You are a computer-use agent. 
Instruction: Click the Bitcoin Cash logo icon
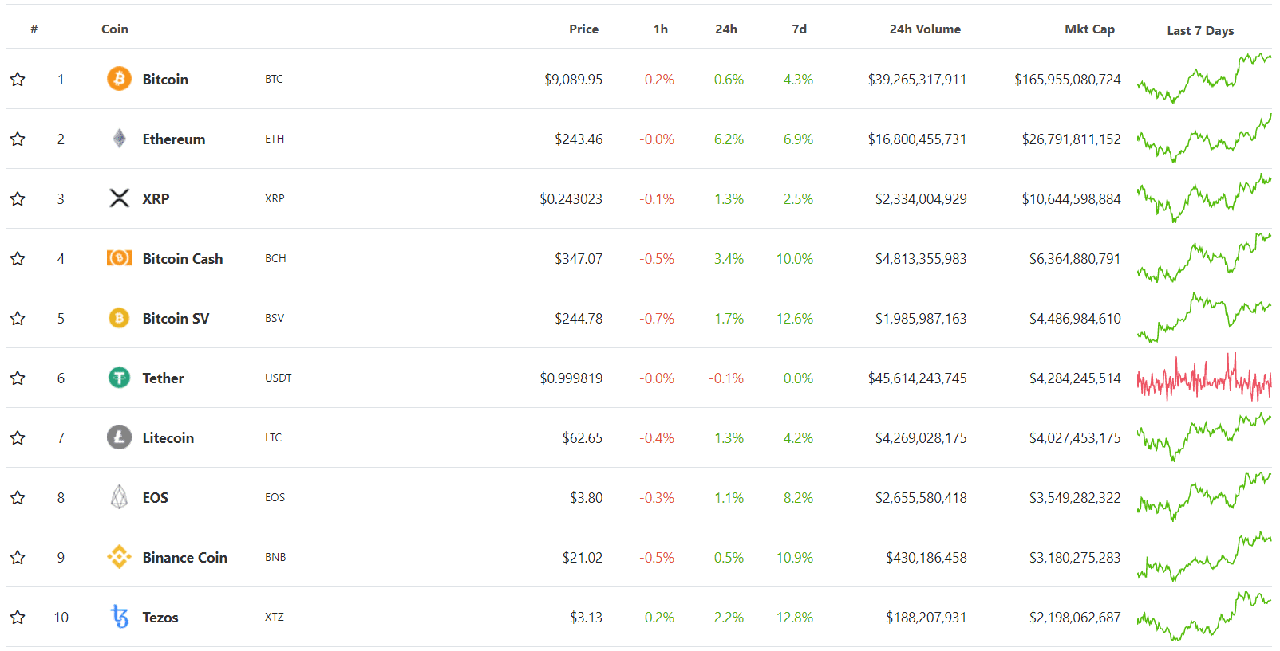(x=119, y=258)
